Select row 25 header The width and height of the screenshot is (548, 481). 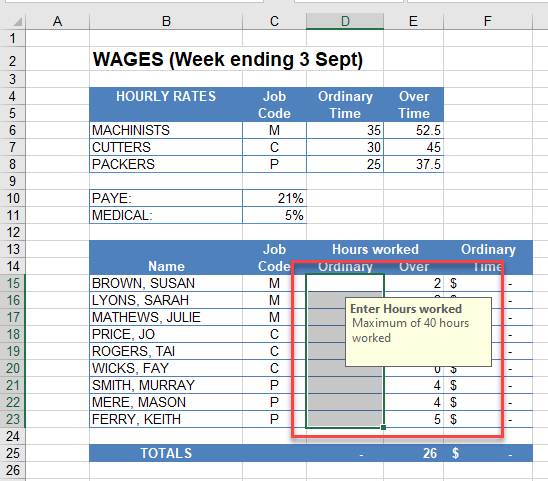13,453
